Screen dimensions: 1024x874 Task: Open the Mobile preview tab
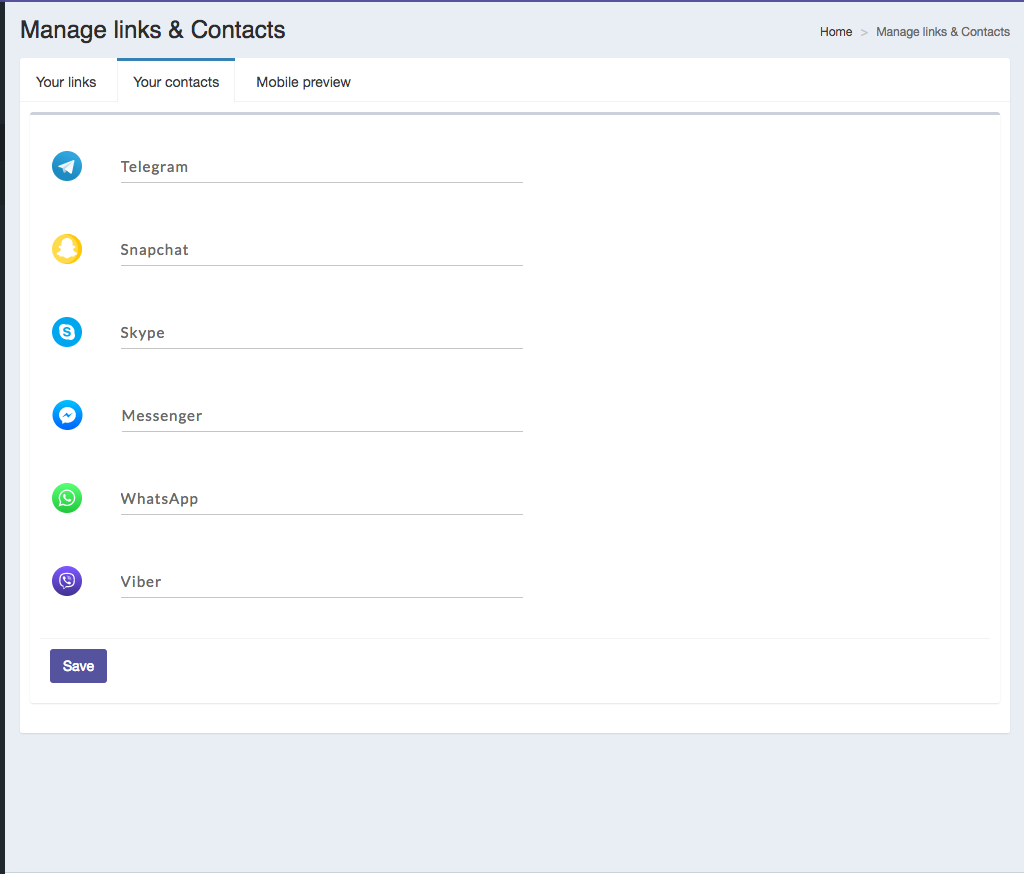click(303, 82)
